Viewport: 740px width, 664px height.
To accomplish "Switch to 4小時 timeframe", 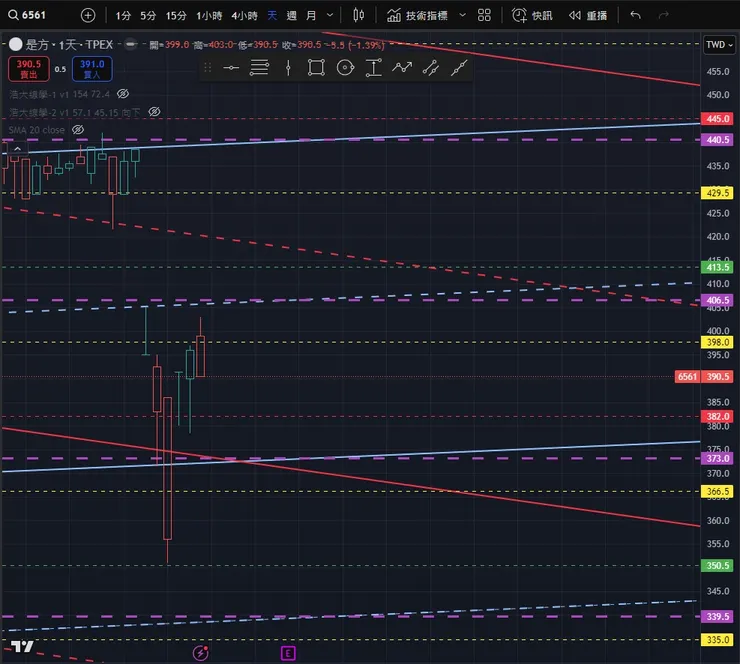I will 244,16.
